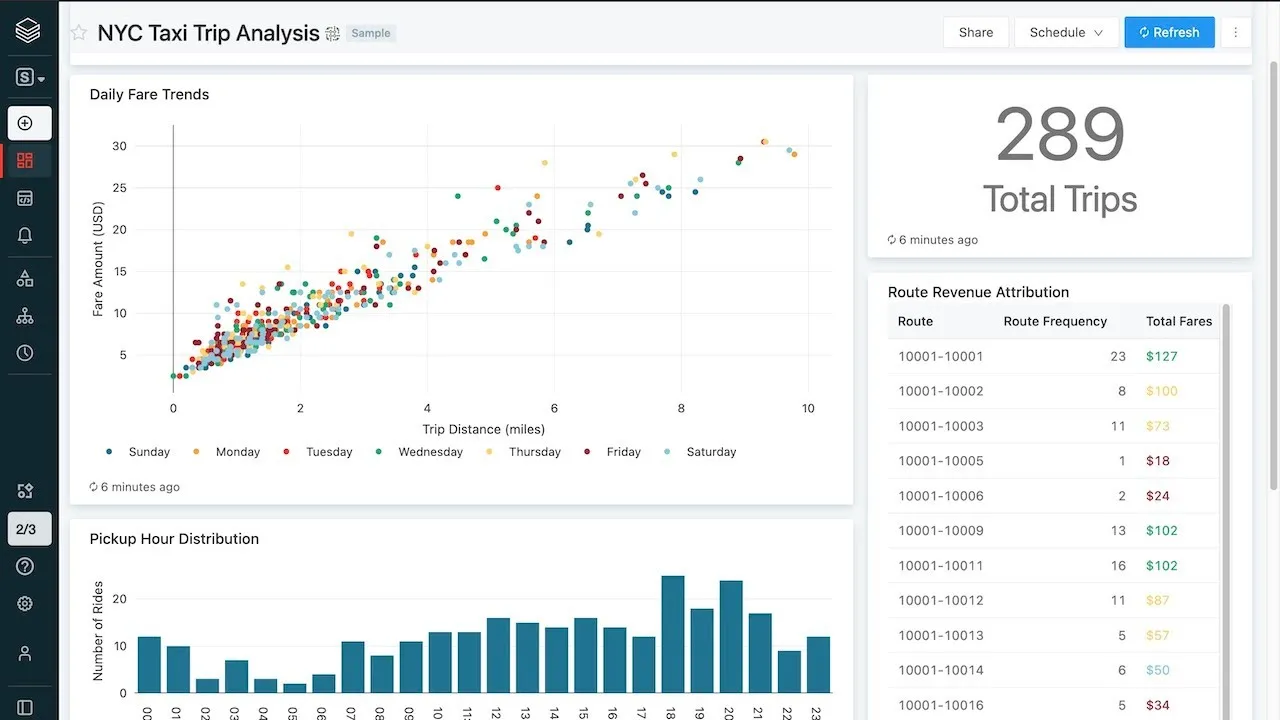Select route 10001-10009 cell
The height and width of the screenshot is (720, 1280).
(940, 531)
